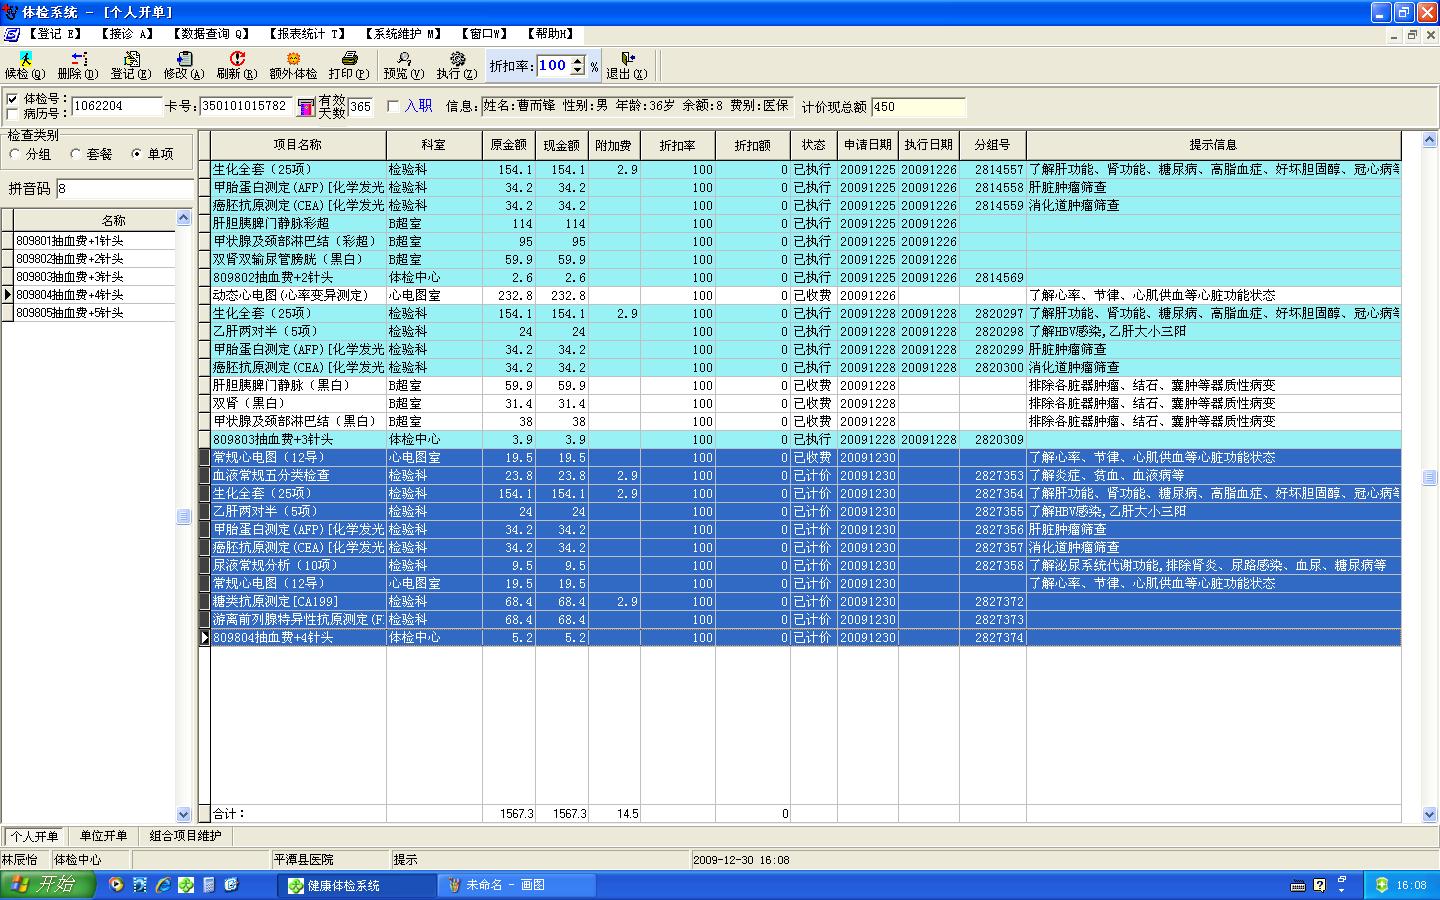Click the Windows 开始 Start button

[x=48, y=885]
